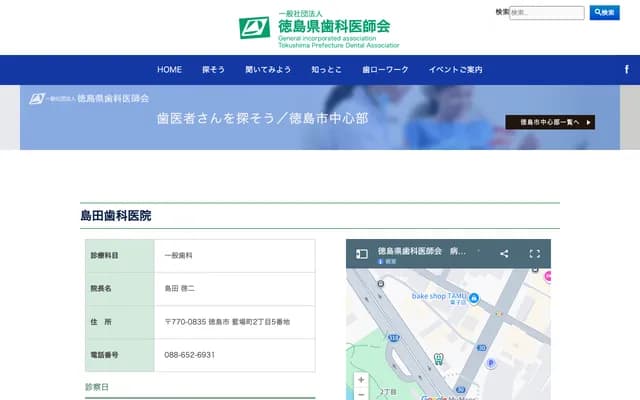The width and height of the screenshot is (640, 400).
Task: Open the Facebook page icon
Action: click(x=627, y=69)
